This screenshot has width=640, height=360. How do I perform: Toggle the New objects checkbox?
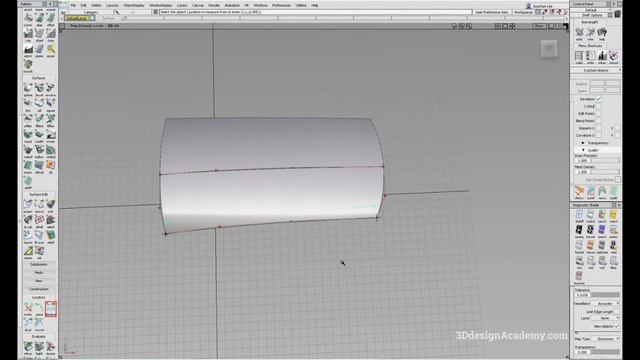[x=617, y=326]
